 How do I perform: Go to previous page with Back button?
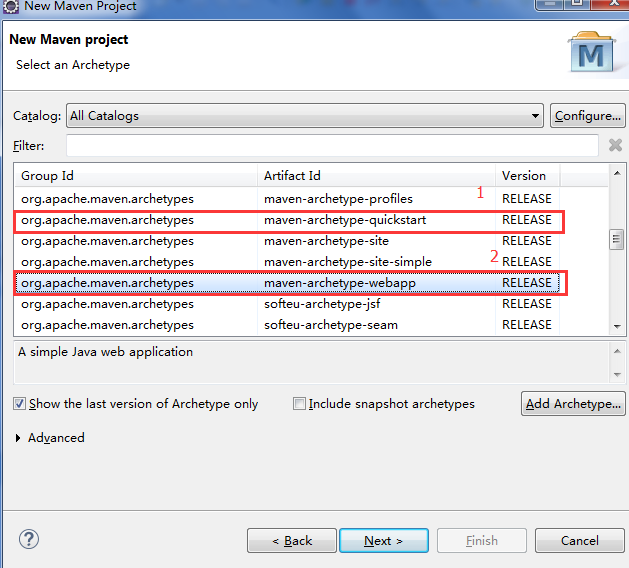click(x=292, y=541)
